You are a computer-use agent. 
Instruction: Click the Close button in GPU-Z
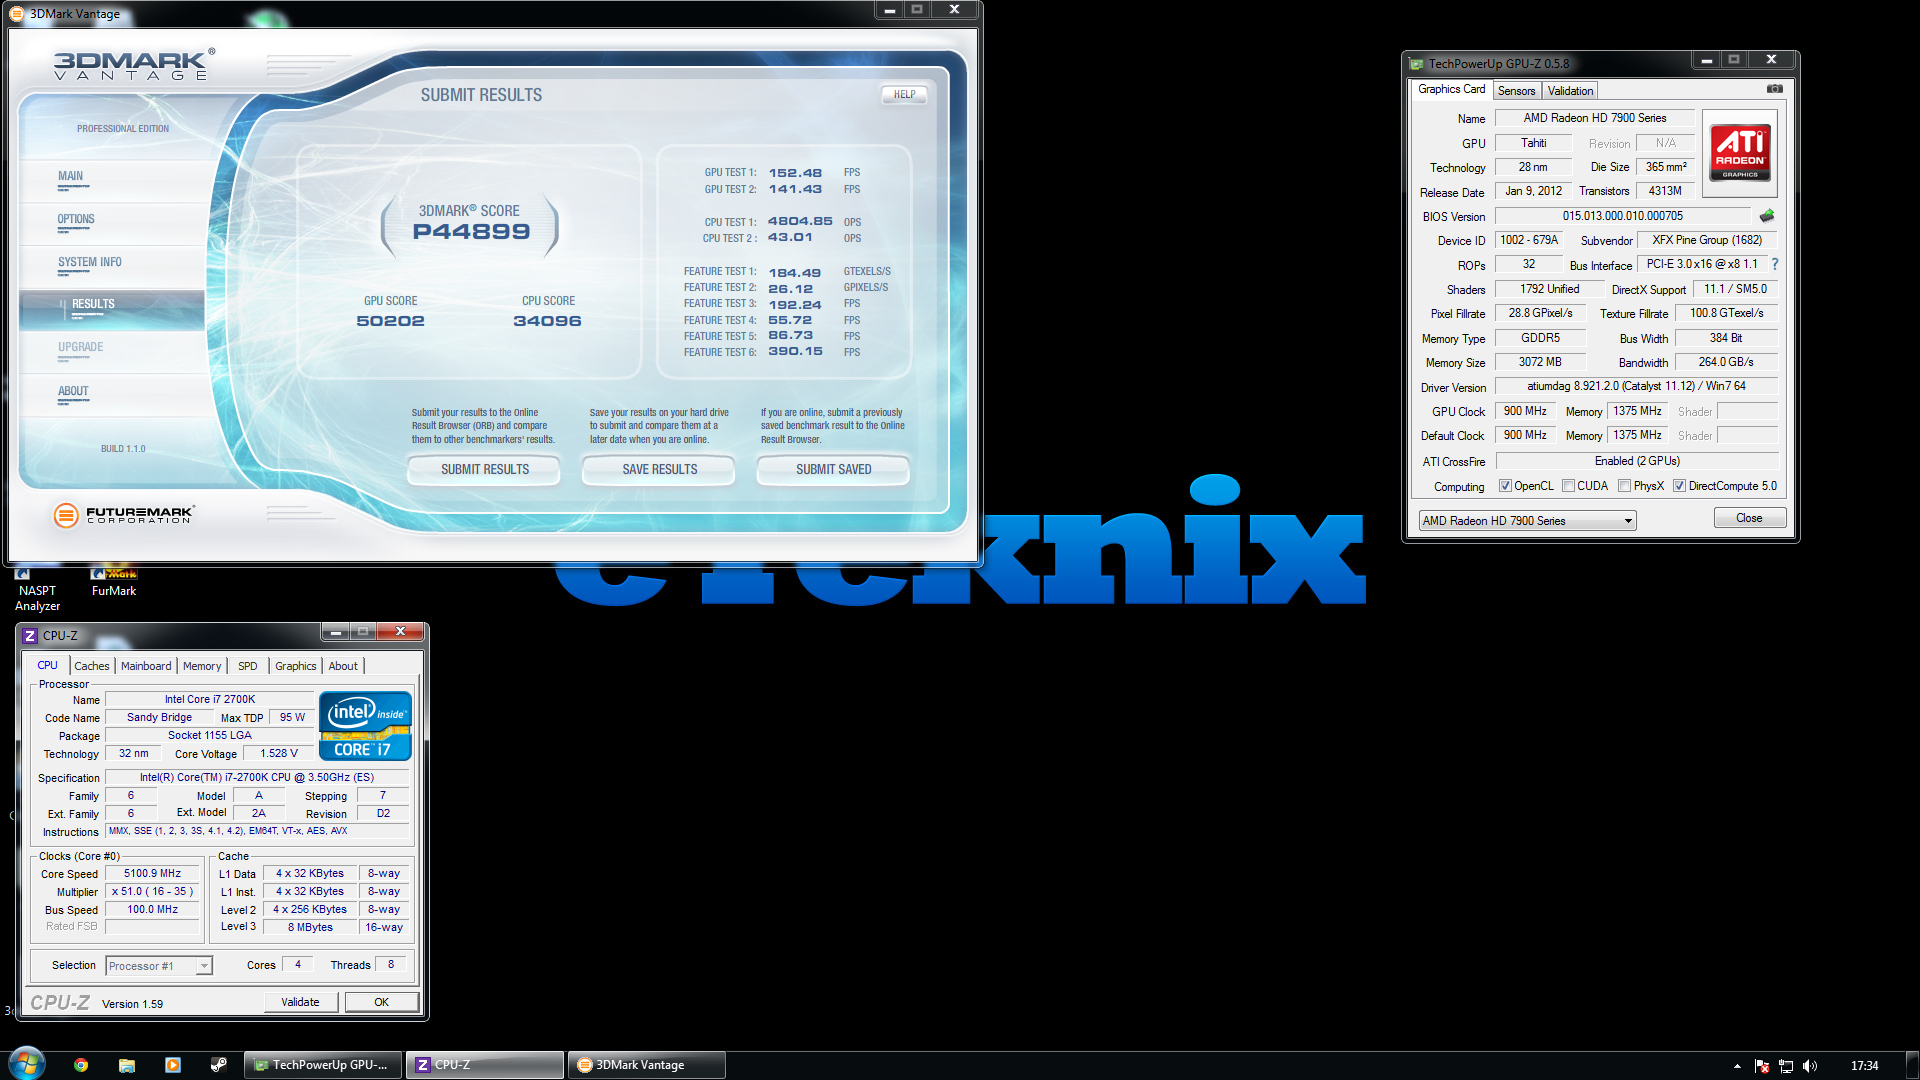(x=1749, y=518)
